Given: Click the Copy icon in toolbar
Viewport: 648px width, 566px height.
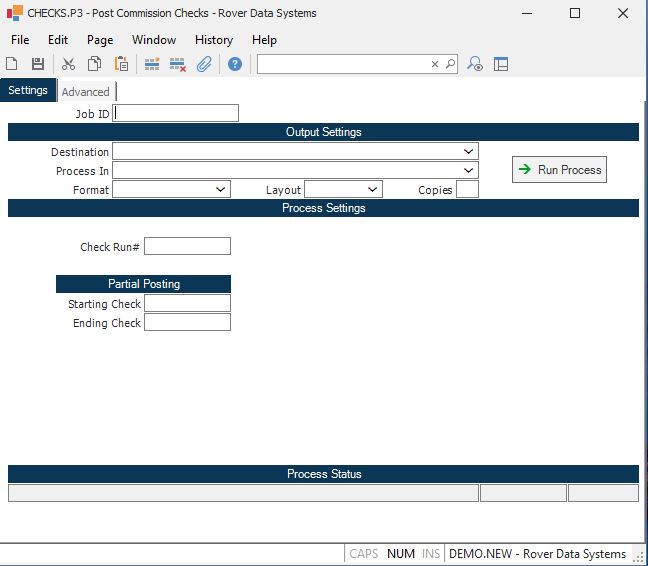Looking at the screenshot, I should click(x=94, y=64).
